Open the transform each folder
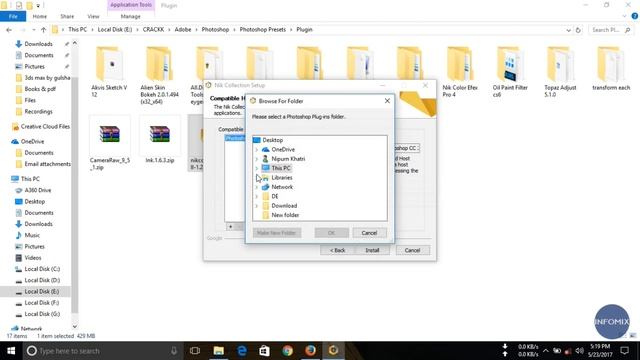640x360 pixels. (x=611, y=68)
